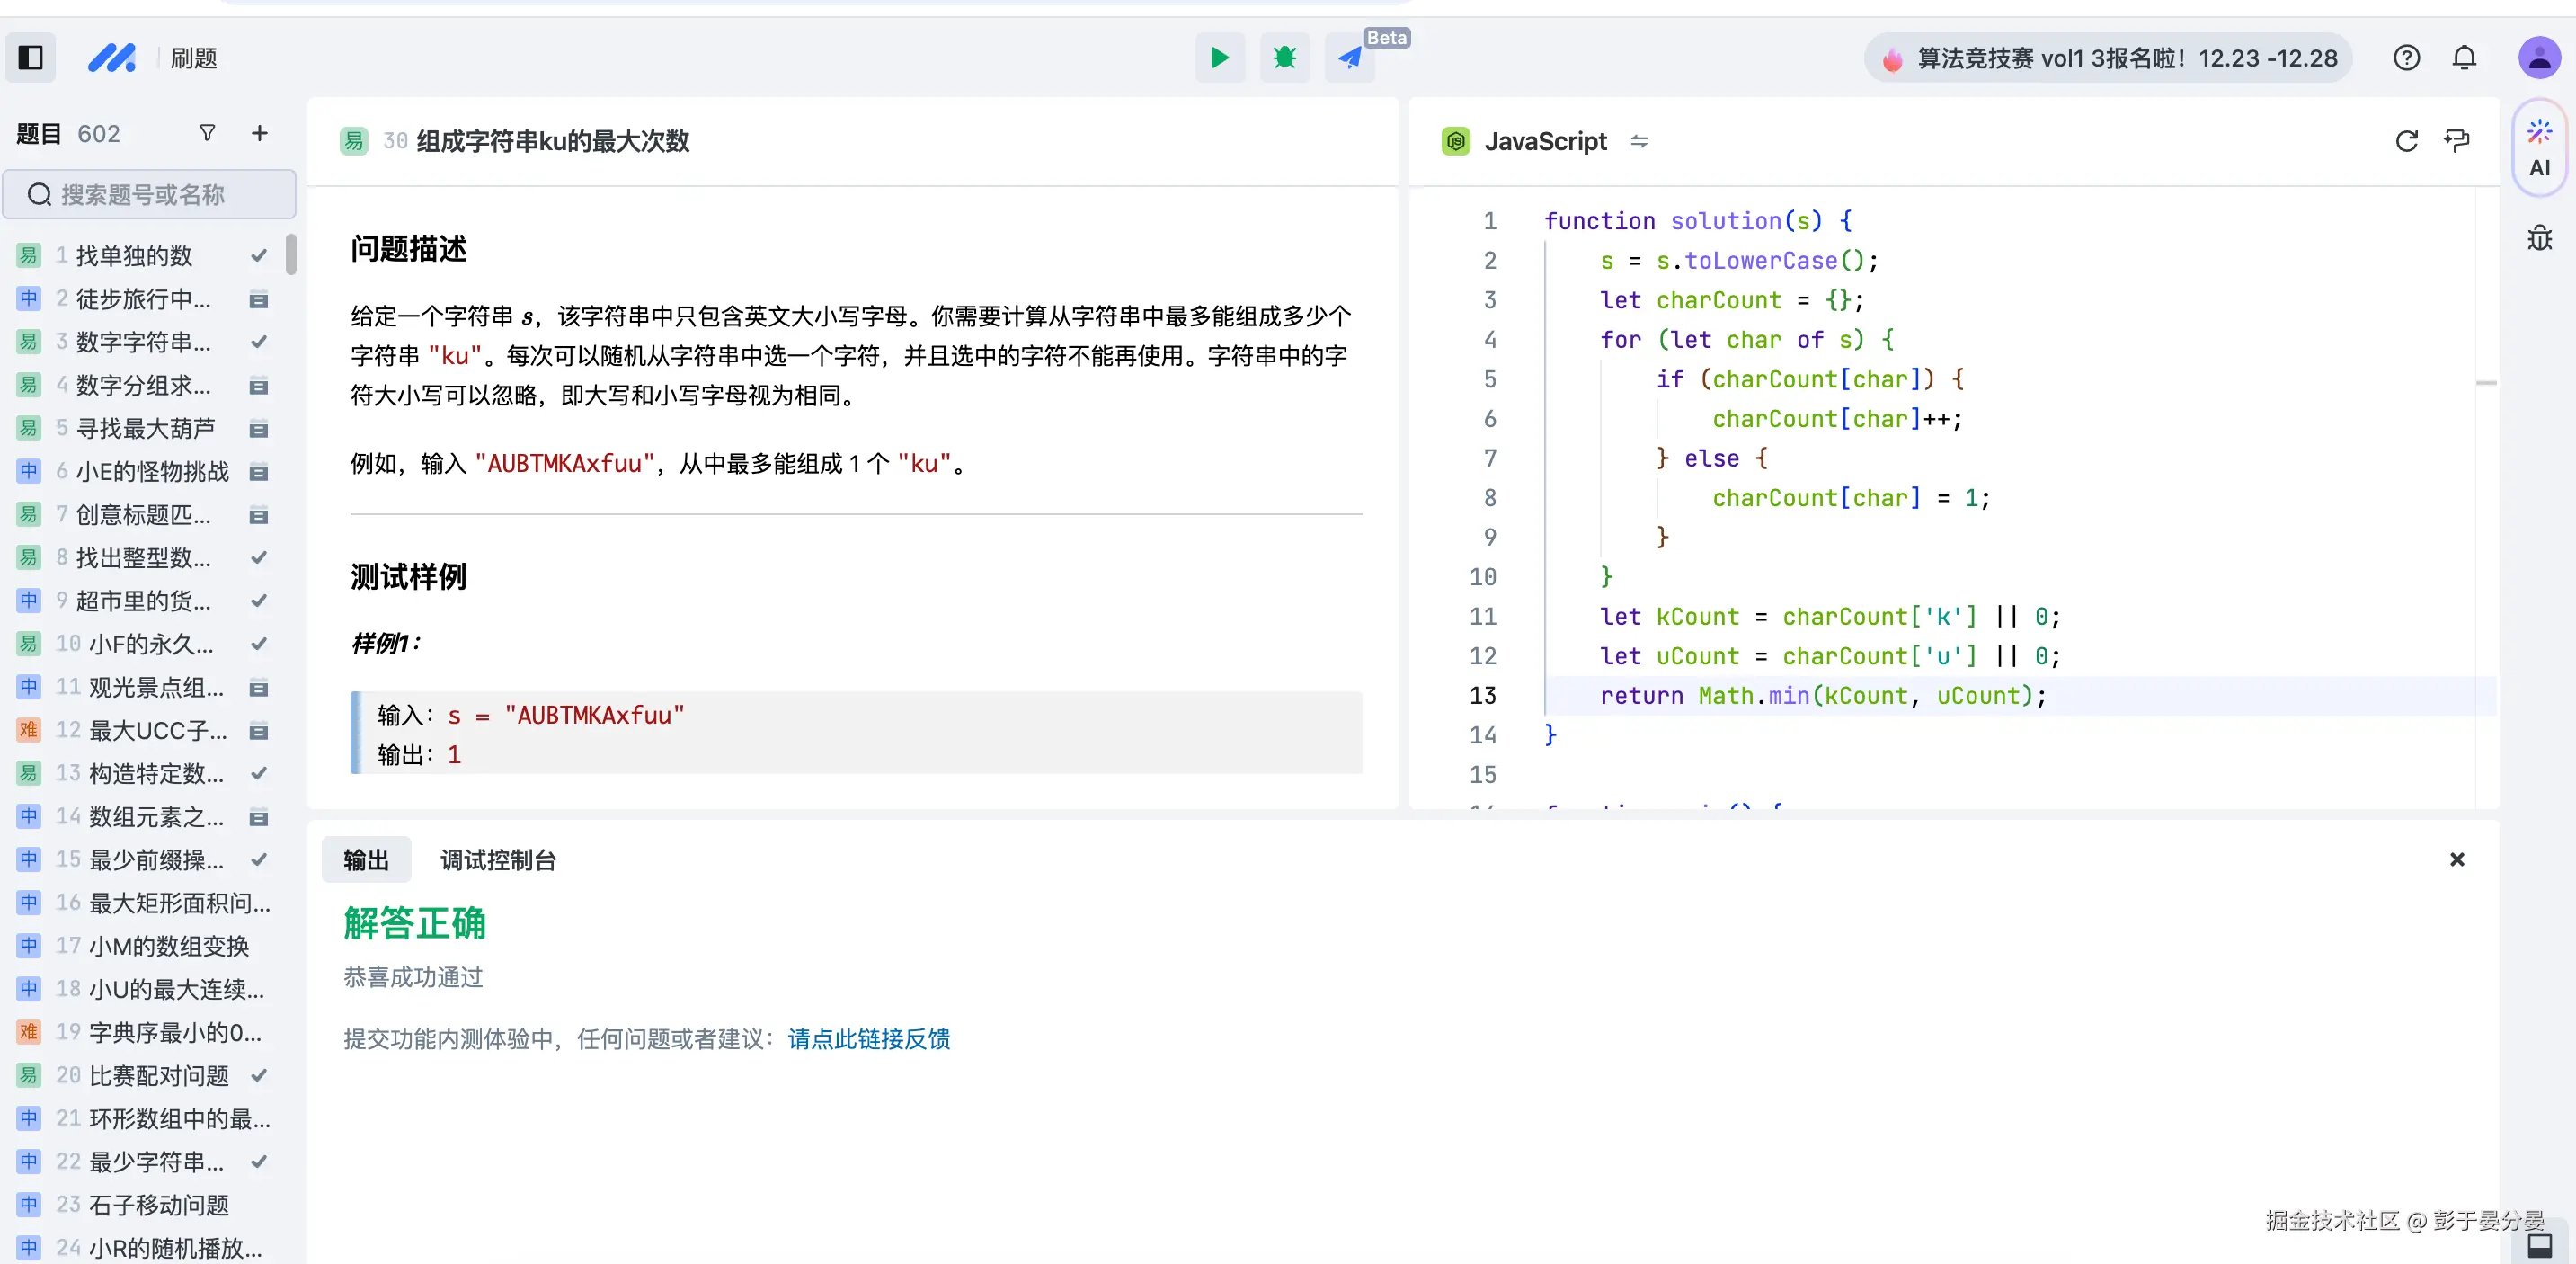This screenshot has width=2576, height=1264.
Task: Report a bug via the right-edge bug icon
Action: click(x=2539, y=237)
